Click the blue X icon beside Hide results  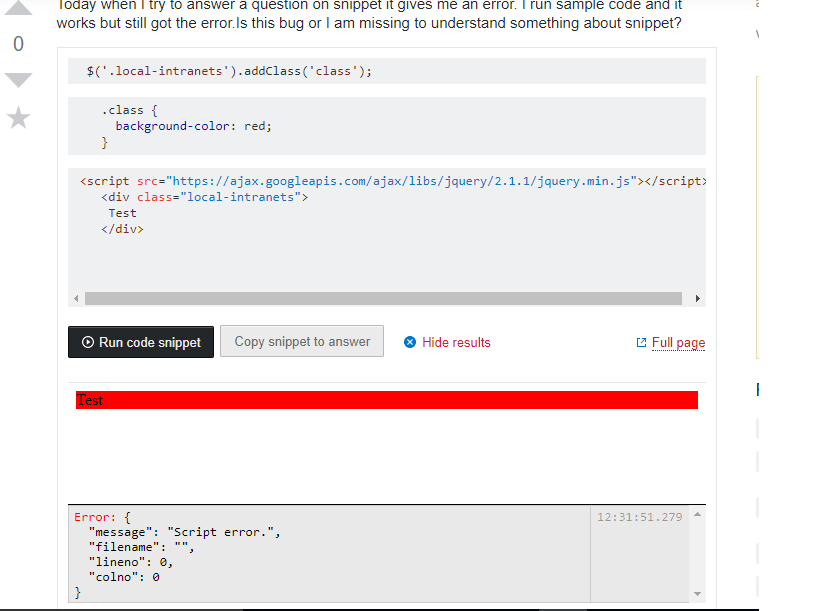pyautogui.click(x=410, y=342)
